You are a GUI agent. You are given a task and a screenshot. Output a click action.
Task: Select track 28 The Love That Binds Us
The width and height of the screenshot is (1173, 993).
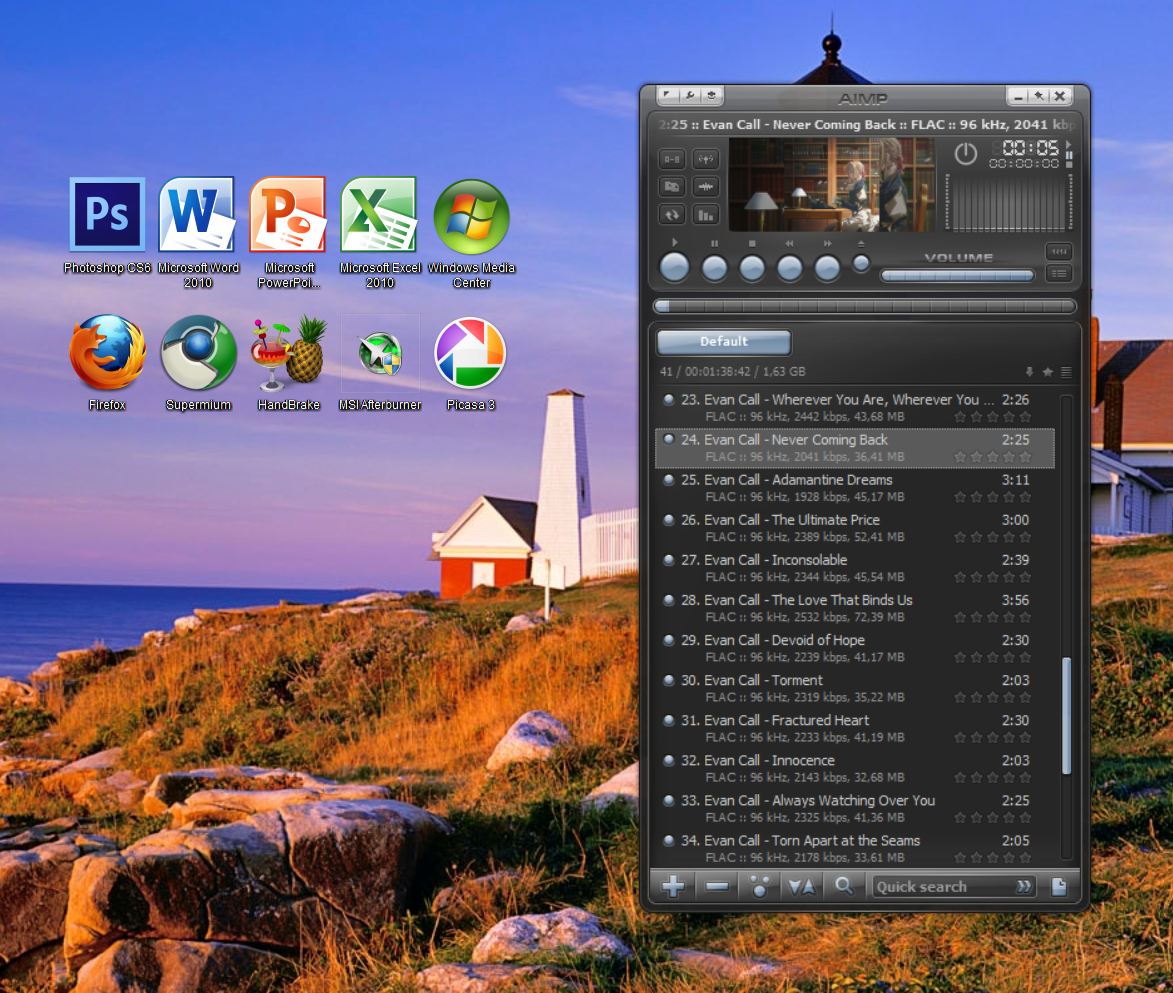click(x=855, y=608)
